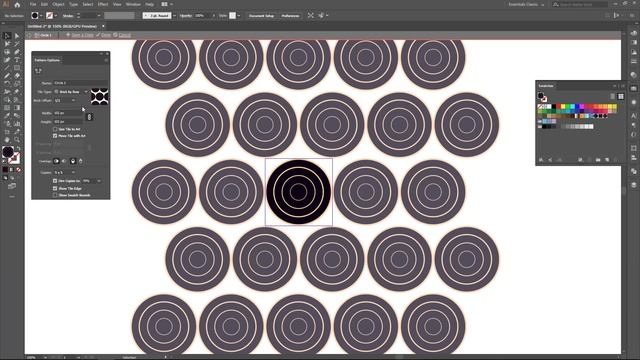Click the Stroke swatch in control bar
The width and height of the screenshot is (640, 360).
49,16
